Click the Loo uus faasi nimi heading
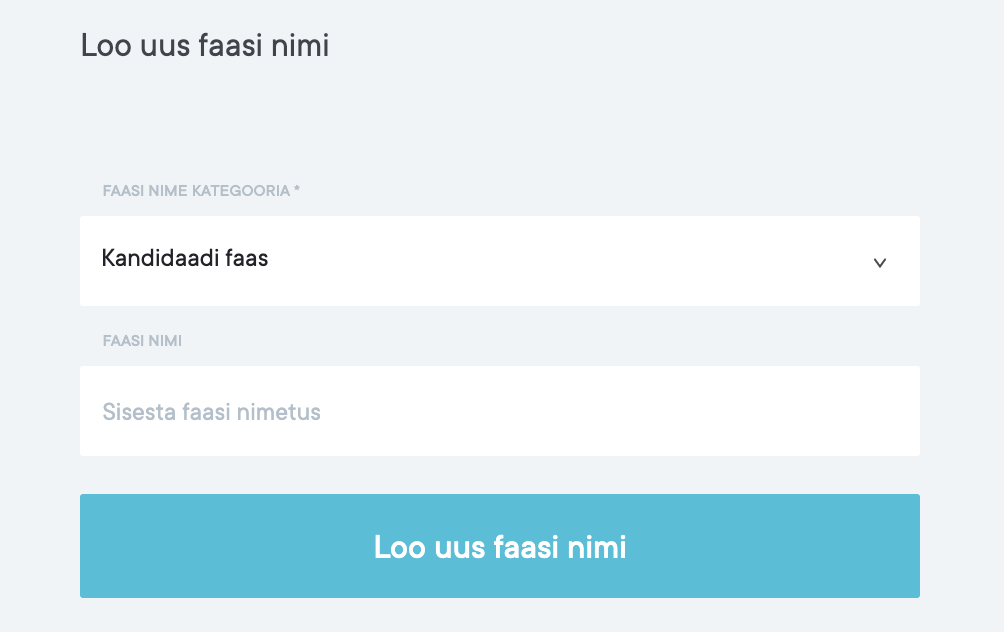 pos(205,45)
